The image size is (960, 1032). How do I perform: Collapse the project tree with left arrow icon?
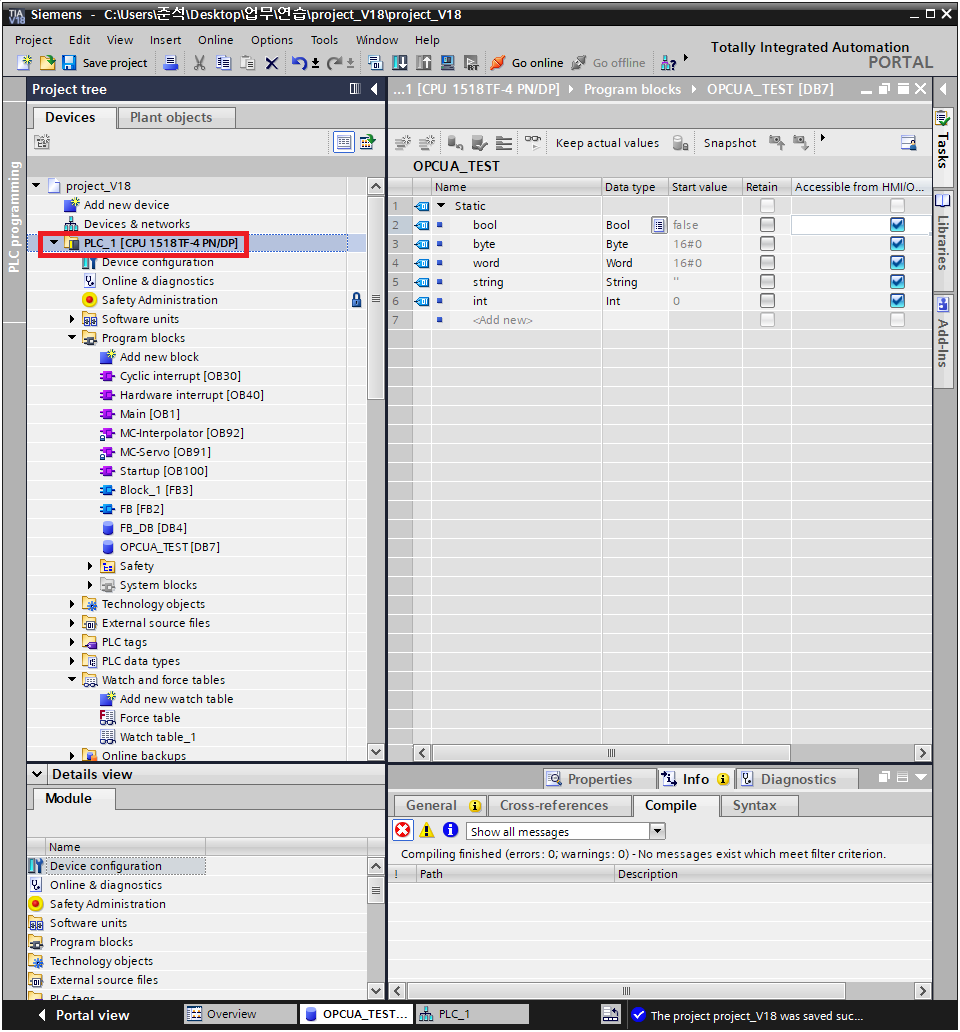point(374,89)
